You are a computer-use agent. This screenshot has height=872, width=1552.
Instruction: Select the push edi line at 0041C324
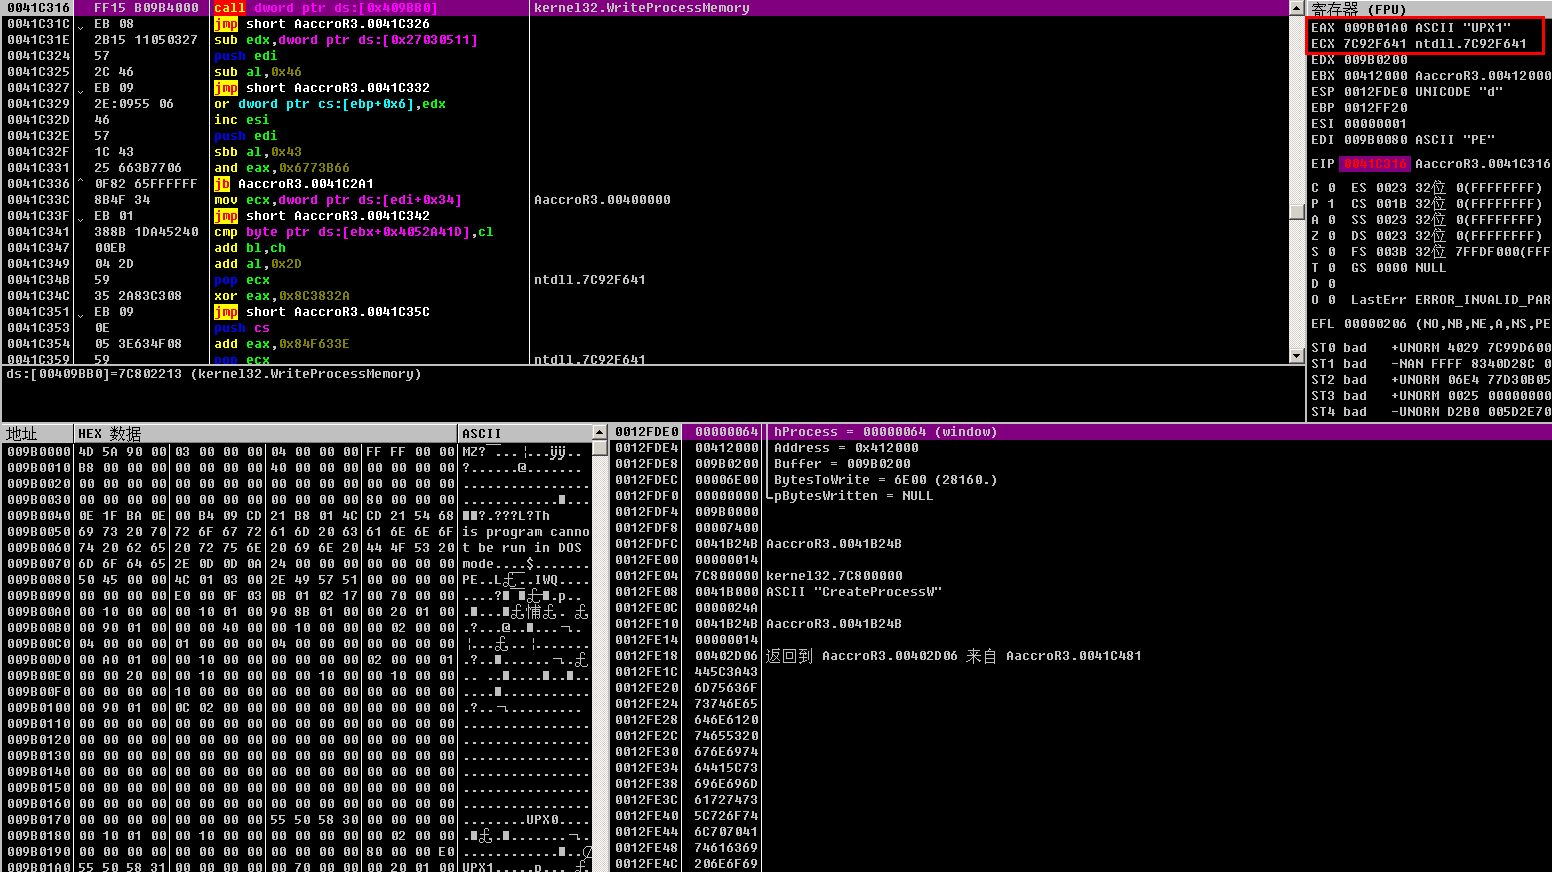645,56
